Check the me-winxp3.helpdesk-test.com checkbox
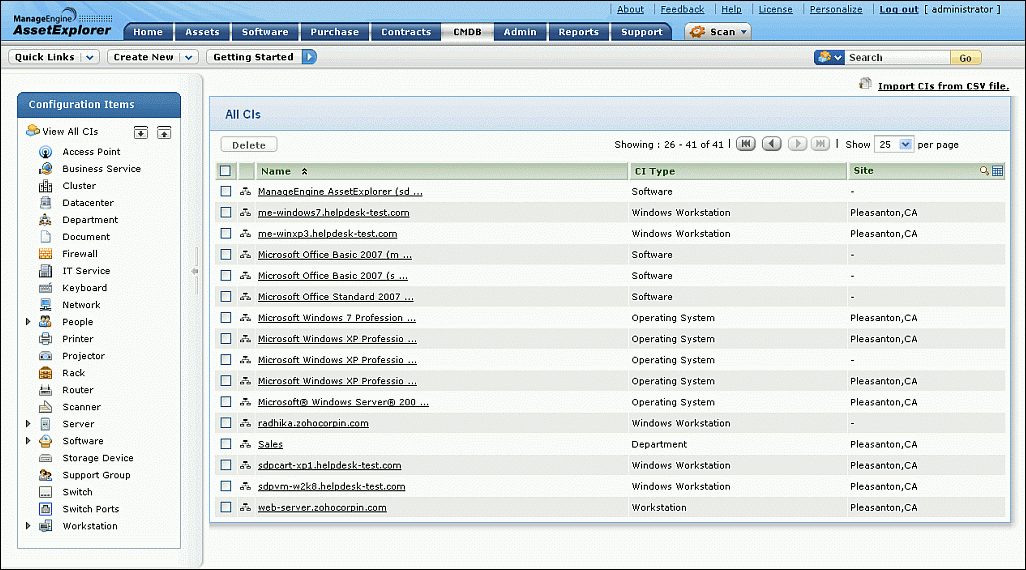 coord(226,234)
